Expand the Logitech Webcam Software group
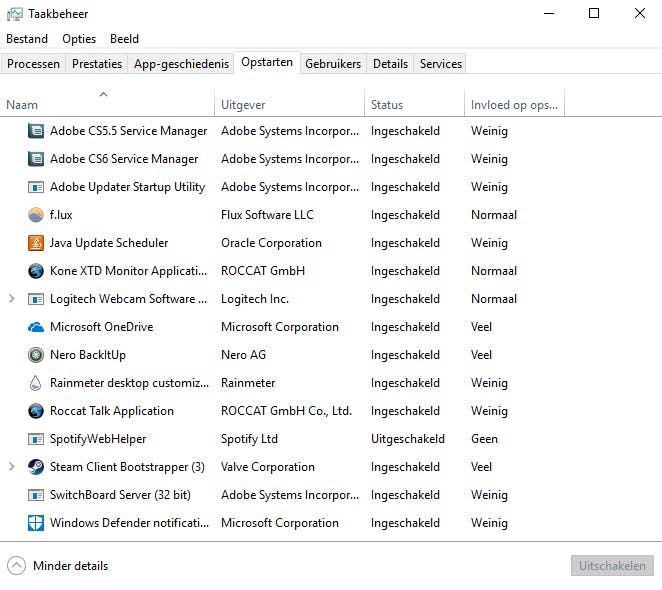This screenshot has height=590, width=662. coord(12,299)
